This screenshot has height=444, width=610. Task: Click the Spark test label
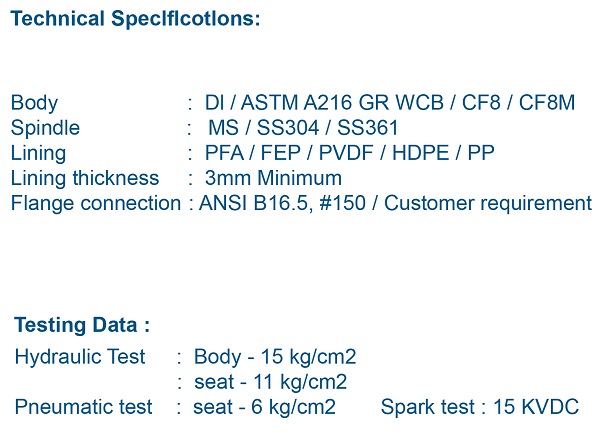428,407
